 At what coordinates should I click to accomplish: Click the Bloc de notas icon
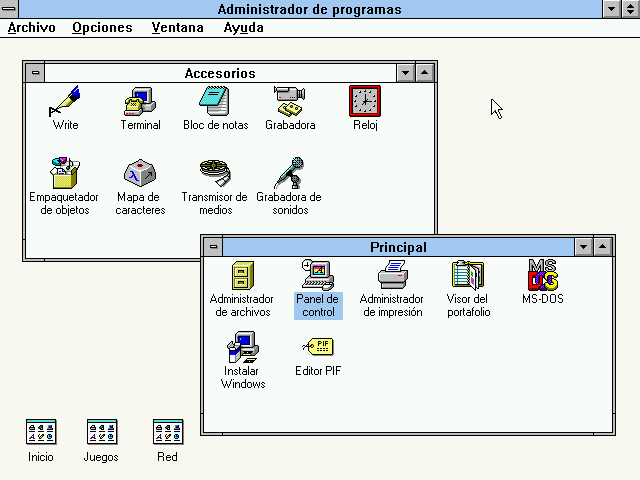click(x=215, y=101)
